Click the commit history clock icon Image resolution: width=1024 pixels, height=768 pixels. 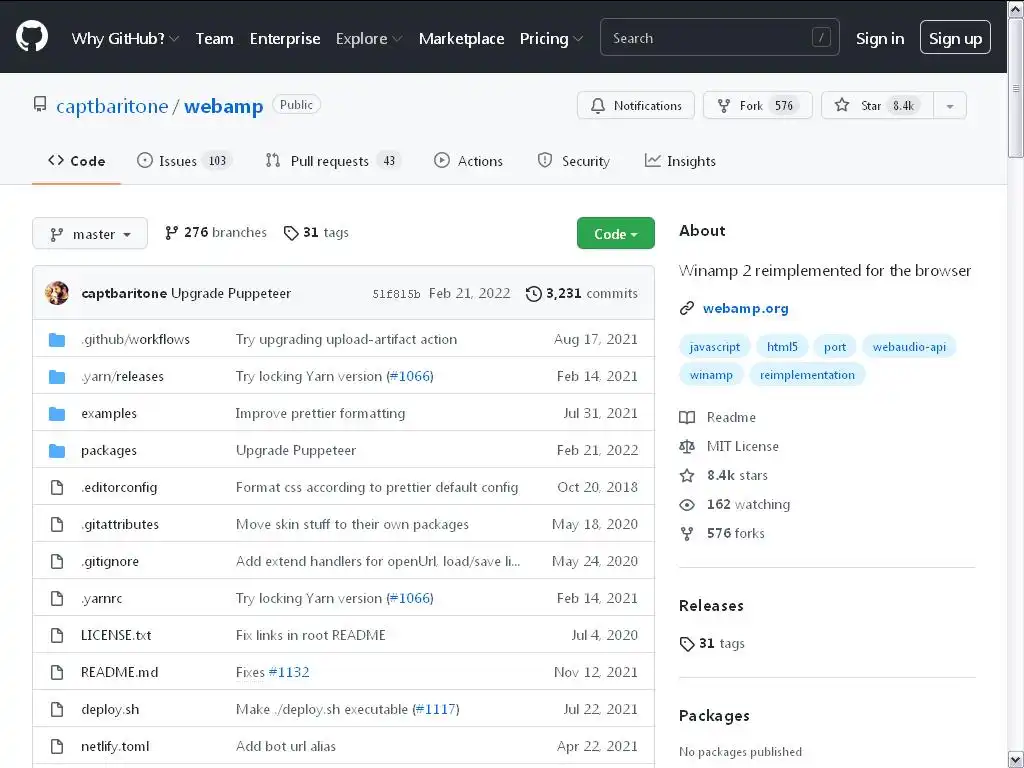click(534, 294)
